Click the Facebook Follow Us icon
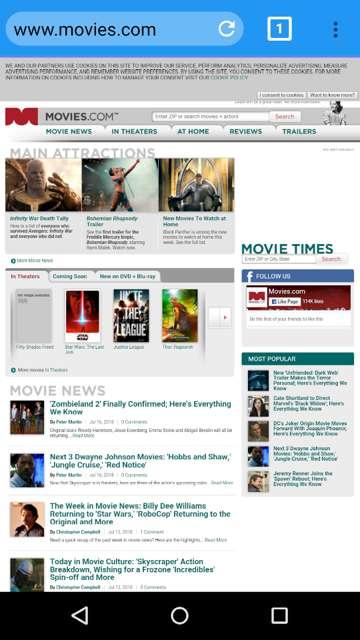Viewport: 360px width, 640px height. [x=249, y=276]
